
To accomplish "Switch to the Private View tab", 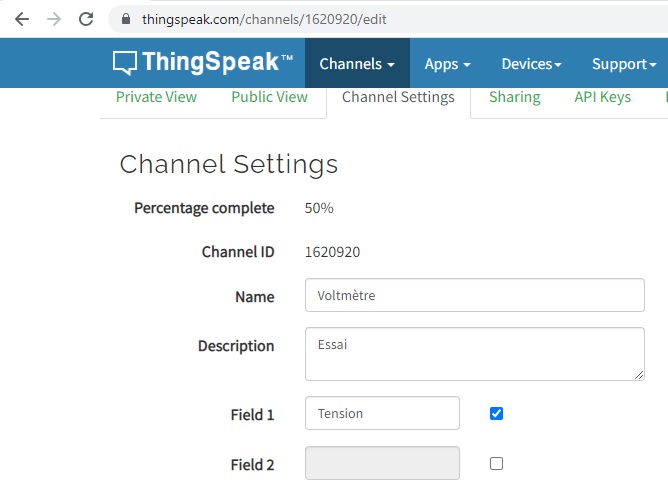I will click(156, 97).
